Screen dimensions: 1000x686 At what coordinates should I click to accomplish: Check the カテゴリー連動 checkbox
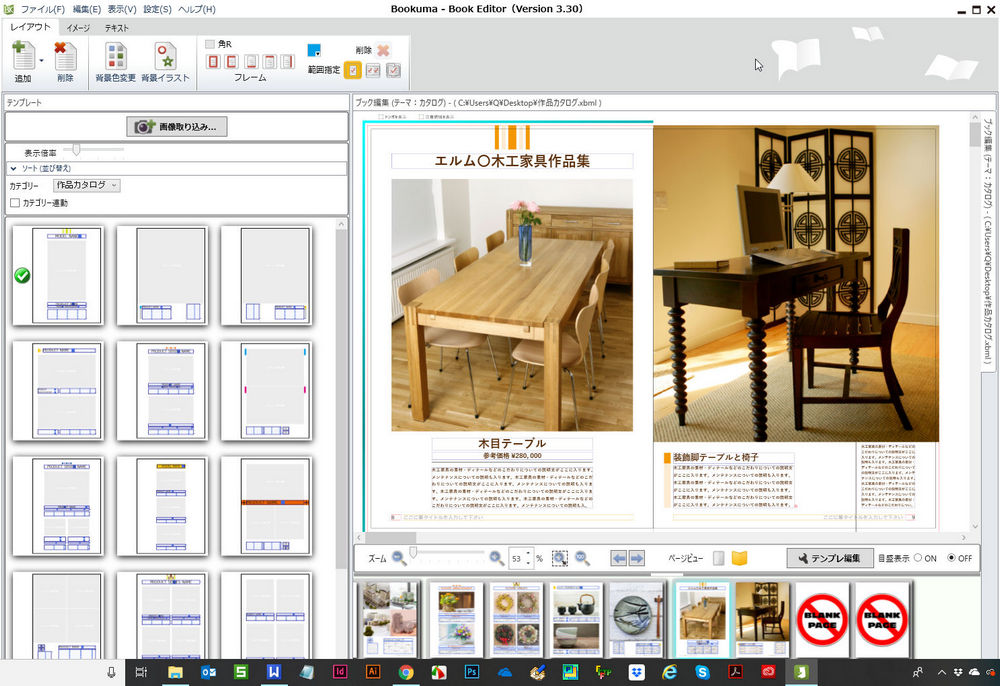pos(15,203)
